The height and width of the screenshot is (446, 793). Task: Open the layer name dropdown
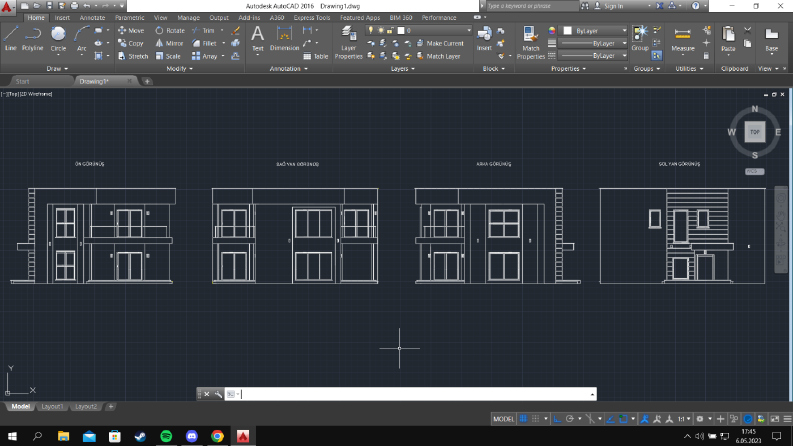tap(419, 30)
